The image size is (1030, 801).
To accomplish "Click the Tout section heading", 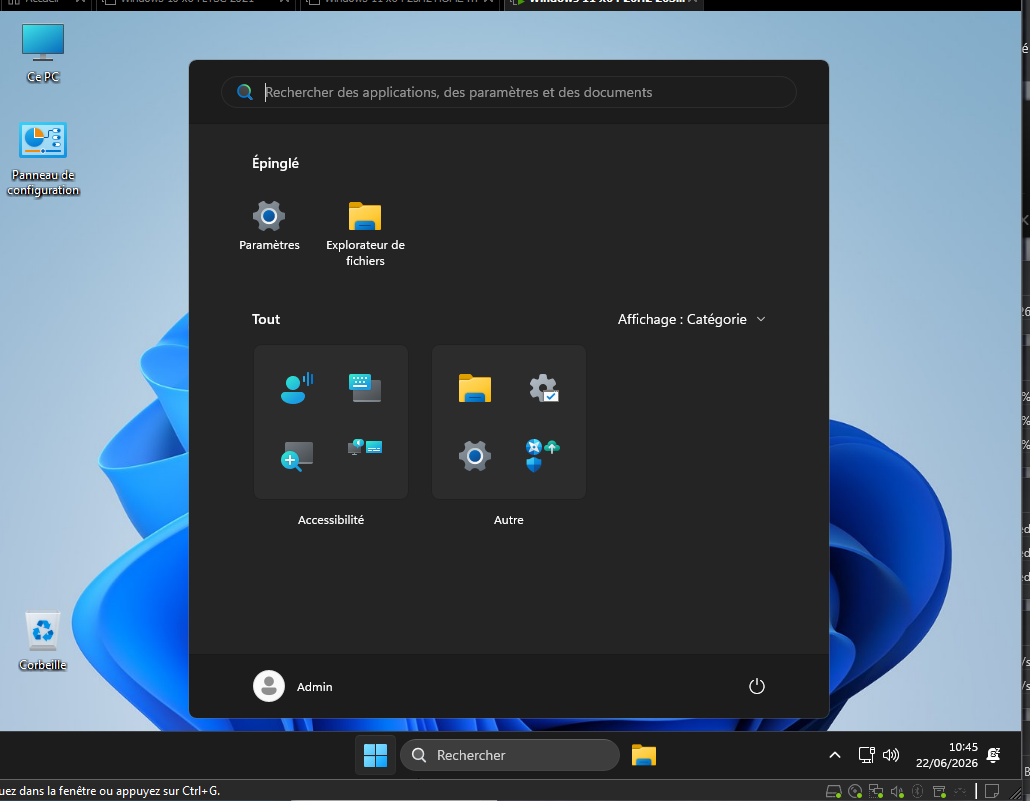I will [266, 319].
